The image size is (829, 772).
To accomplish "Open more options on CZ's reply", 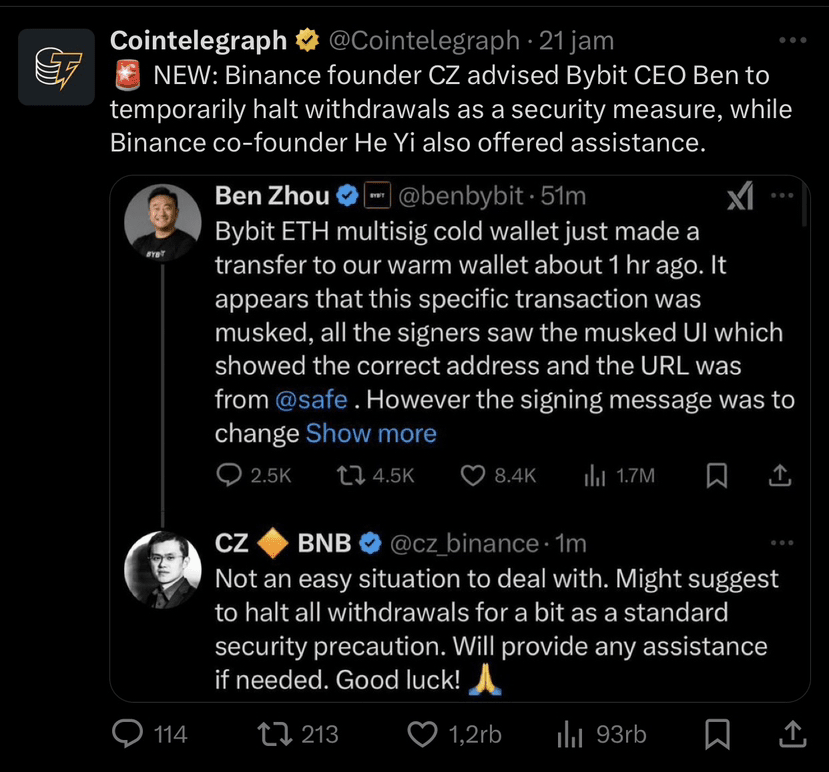I will (x=782, y=543).
